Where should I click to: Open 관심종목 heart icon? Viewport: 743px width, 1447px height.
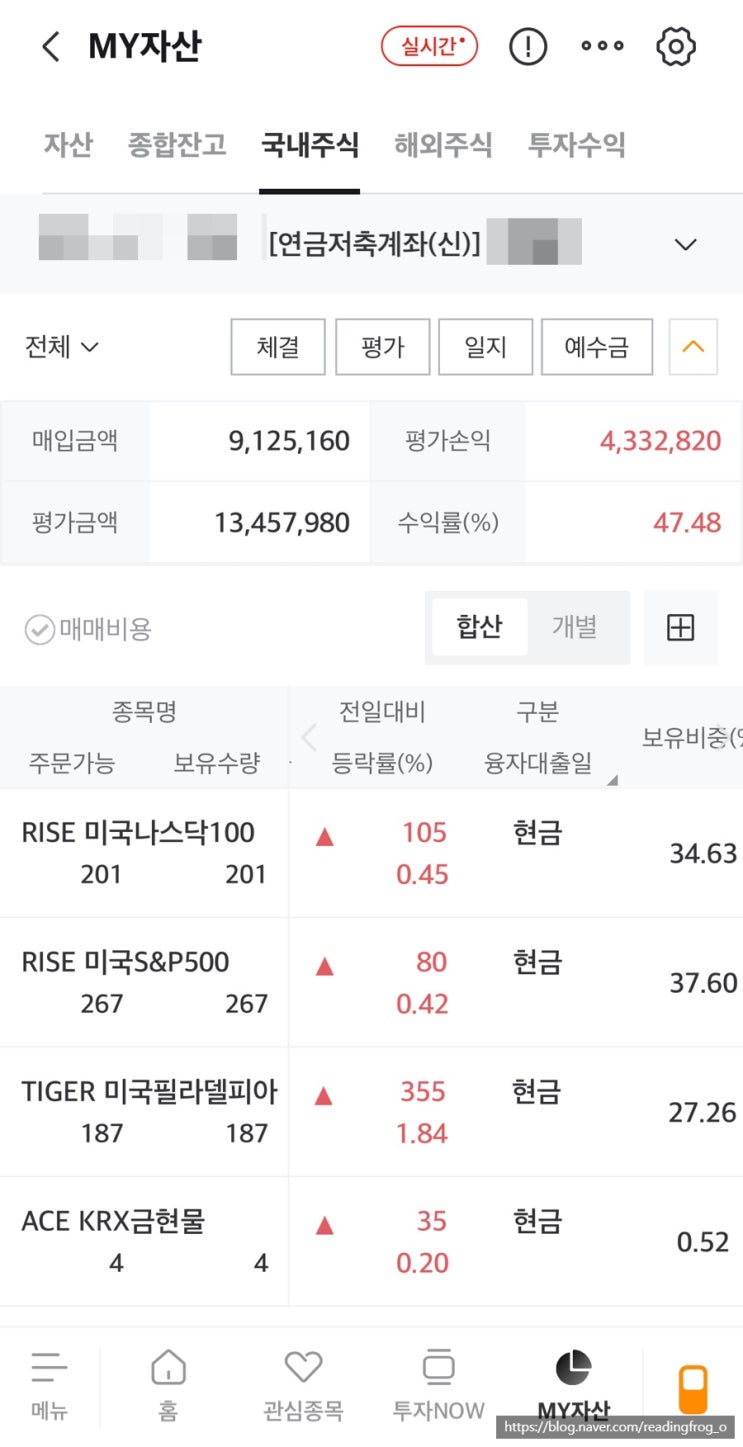point(303,1385)
